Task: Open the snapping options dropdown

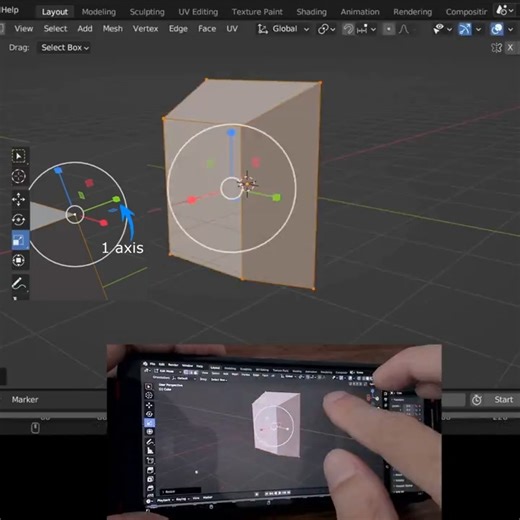Action: tap(366, 29)
